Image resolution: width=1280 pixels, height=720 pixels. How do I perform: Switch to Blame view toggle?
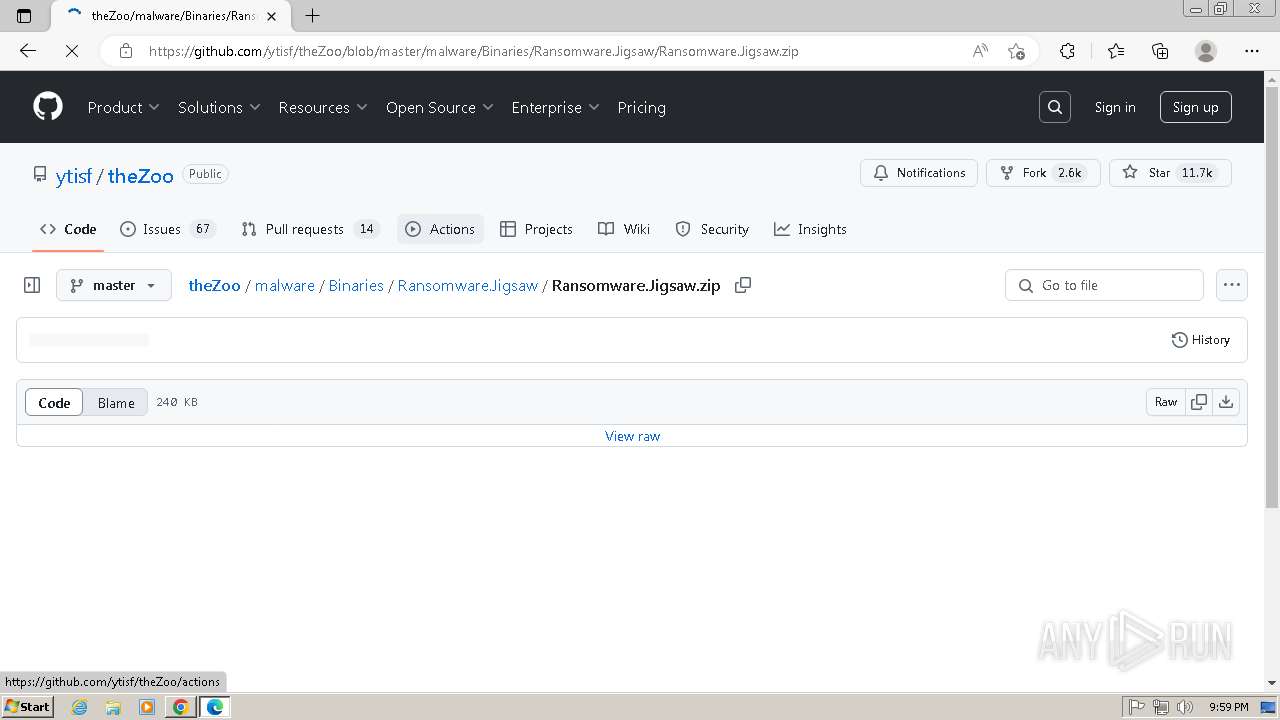(116, 402)
